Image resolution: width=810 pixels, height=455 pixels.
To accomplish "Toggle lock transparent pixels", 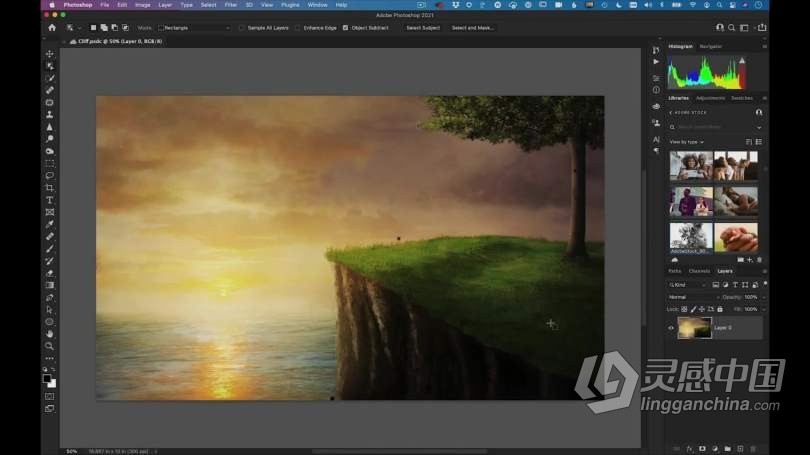I will (x=684, y=309).
